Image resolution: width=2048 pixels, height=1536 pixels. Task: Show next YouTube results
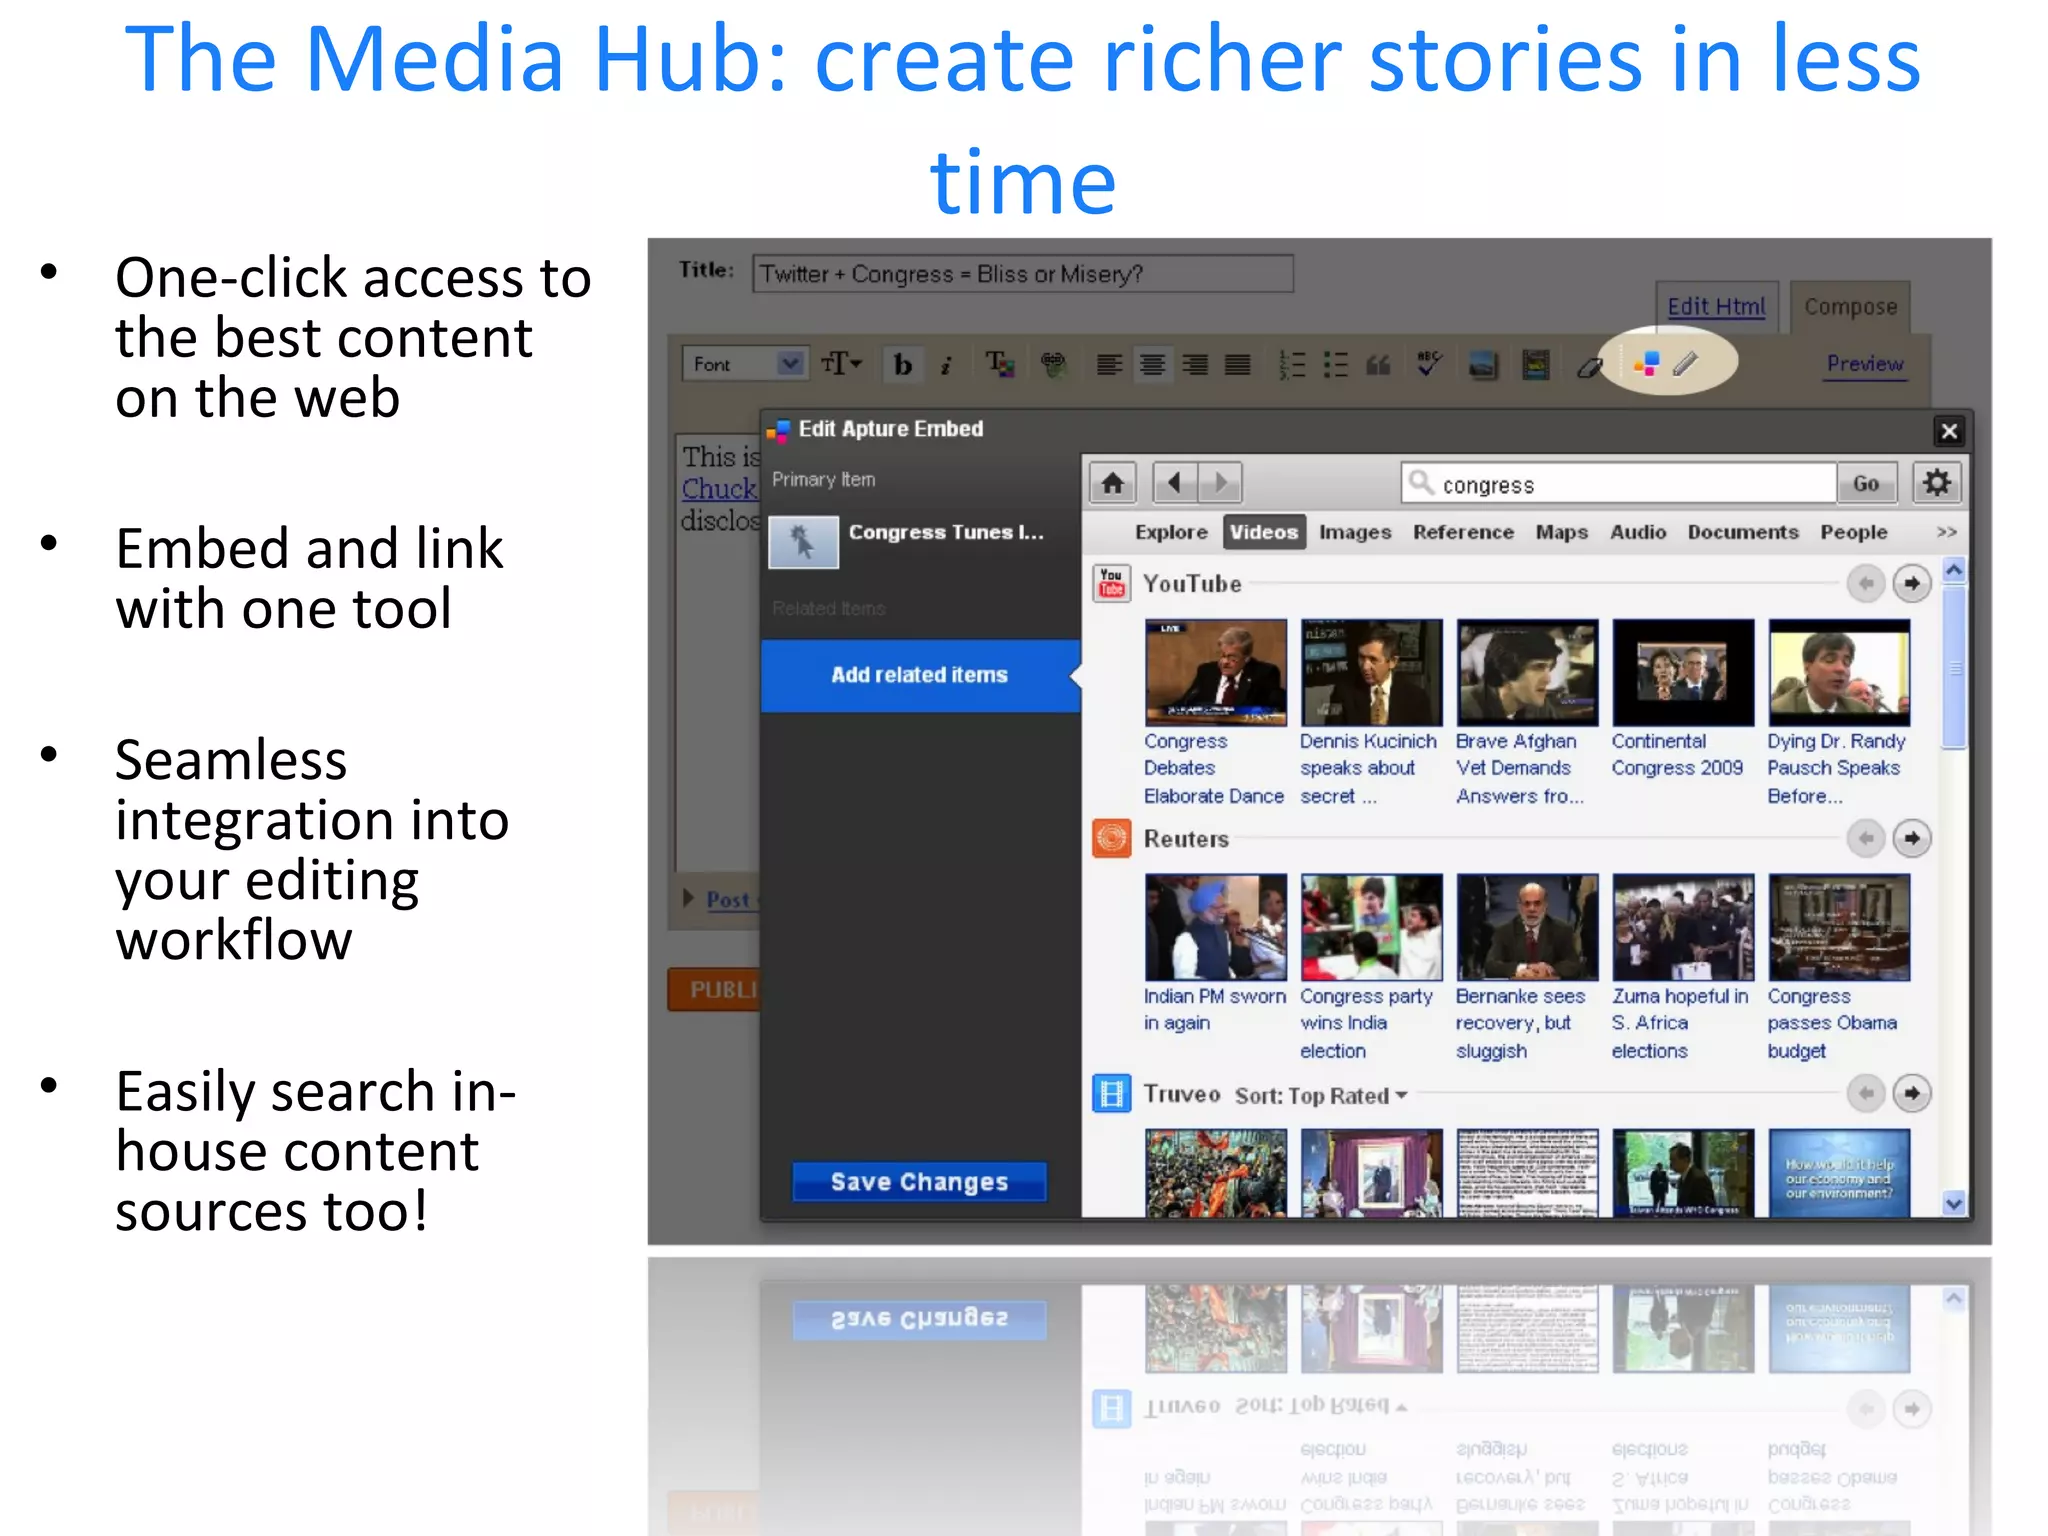[x=1911, y=583]
